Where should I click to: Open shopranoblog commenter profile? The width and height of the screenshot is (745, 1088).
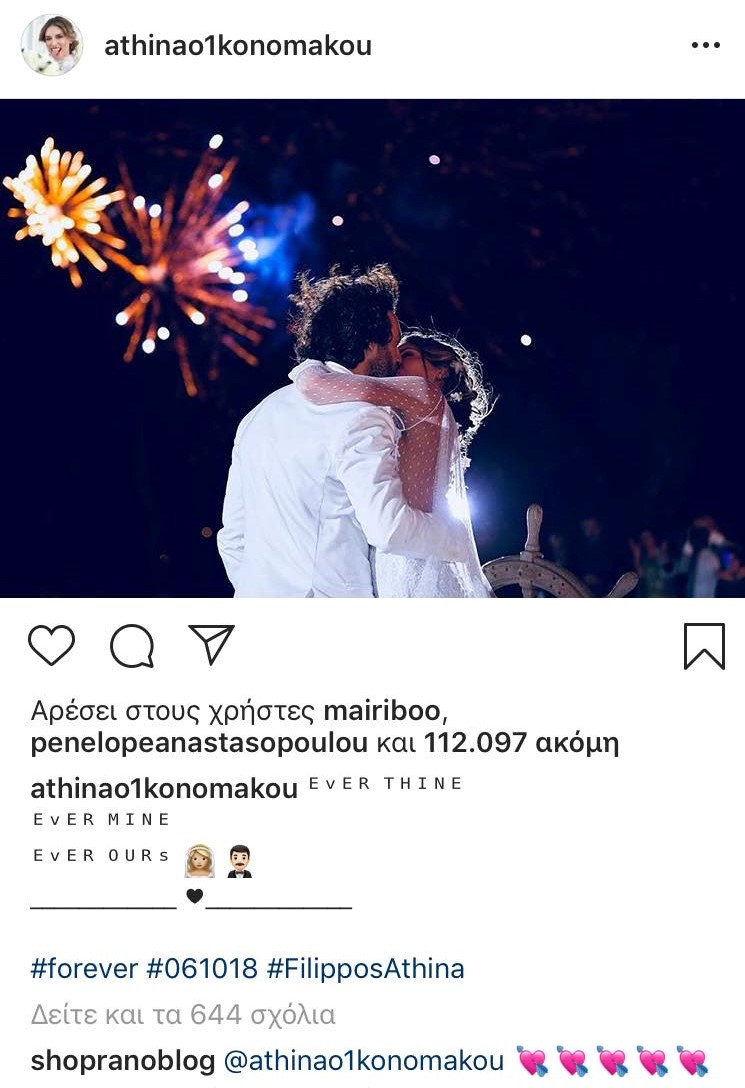coord(123,1061)
